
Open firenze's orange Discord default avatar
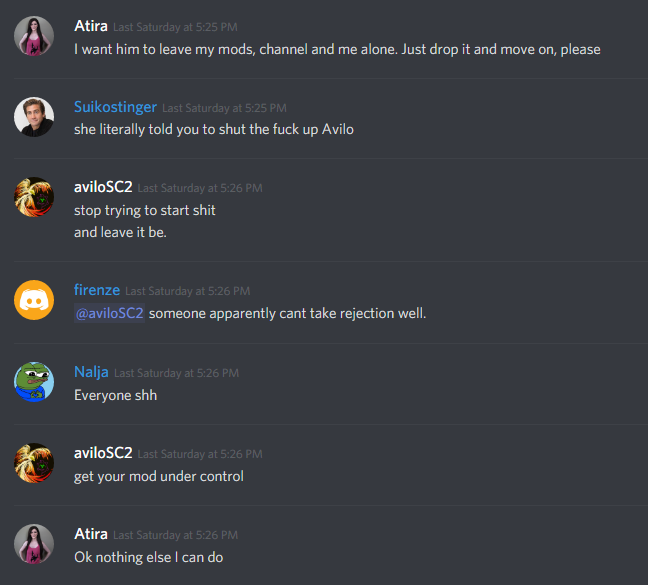coord(34,300)
